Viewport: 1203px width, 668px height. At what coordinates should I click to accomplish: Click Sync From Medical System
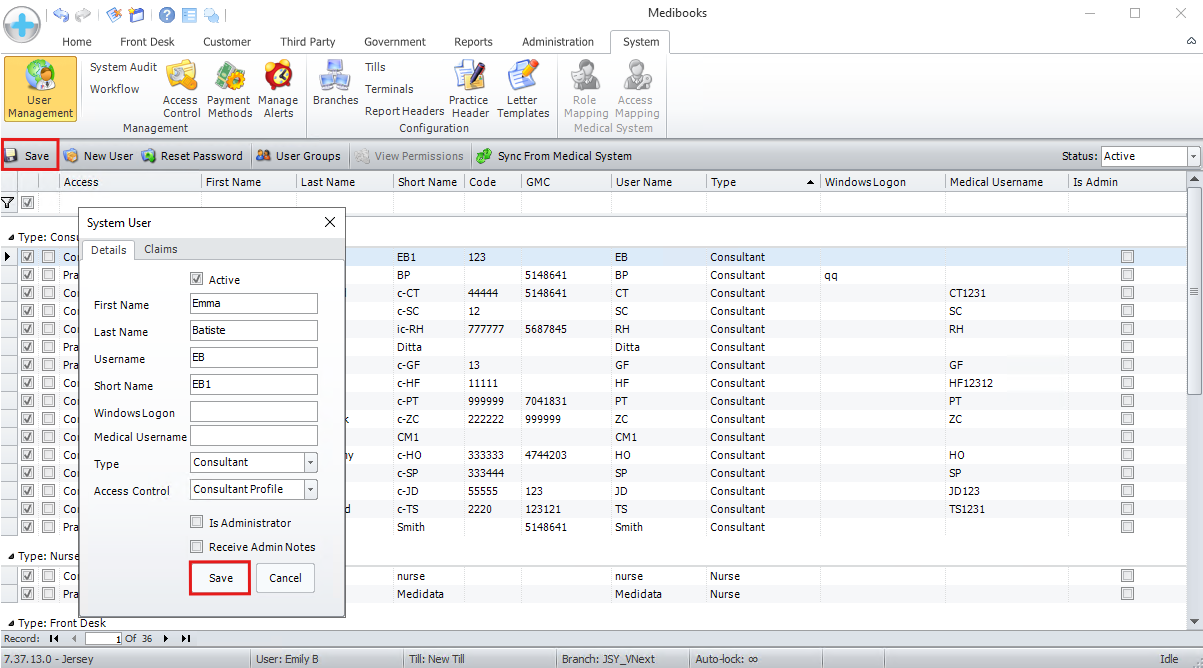[x=553, y=156]
